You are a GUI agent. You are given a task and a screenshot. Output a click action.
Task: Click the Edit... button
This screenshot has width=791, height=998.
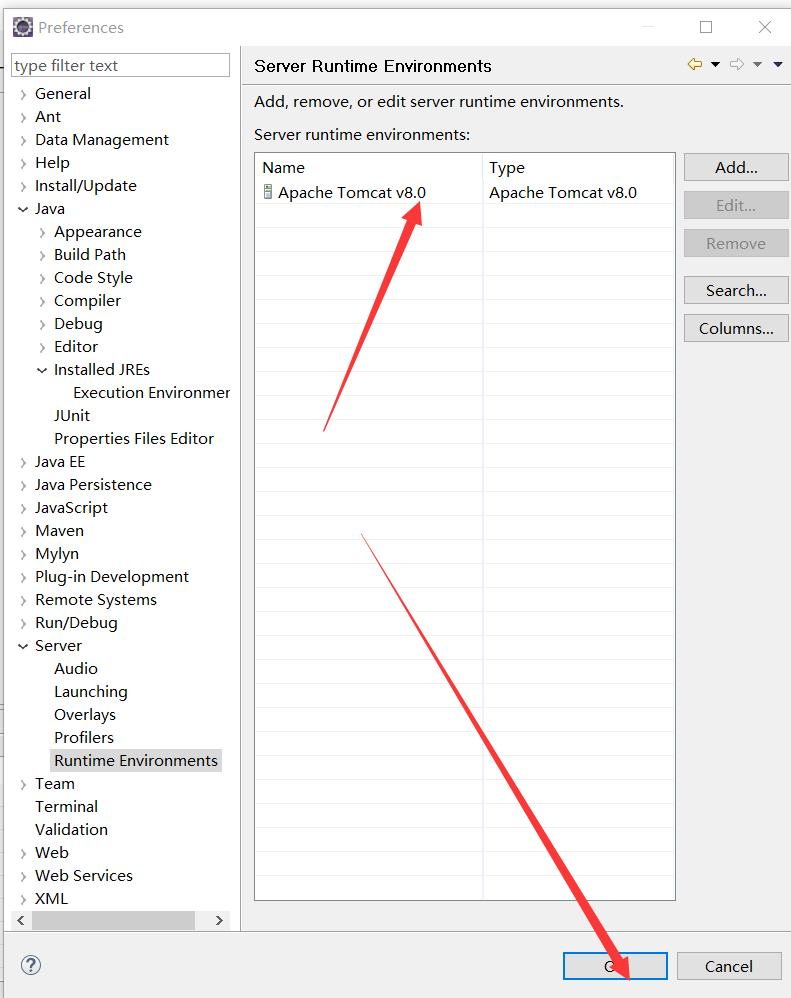click(736, 206)
